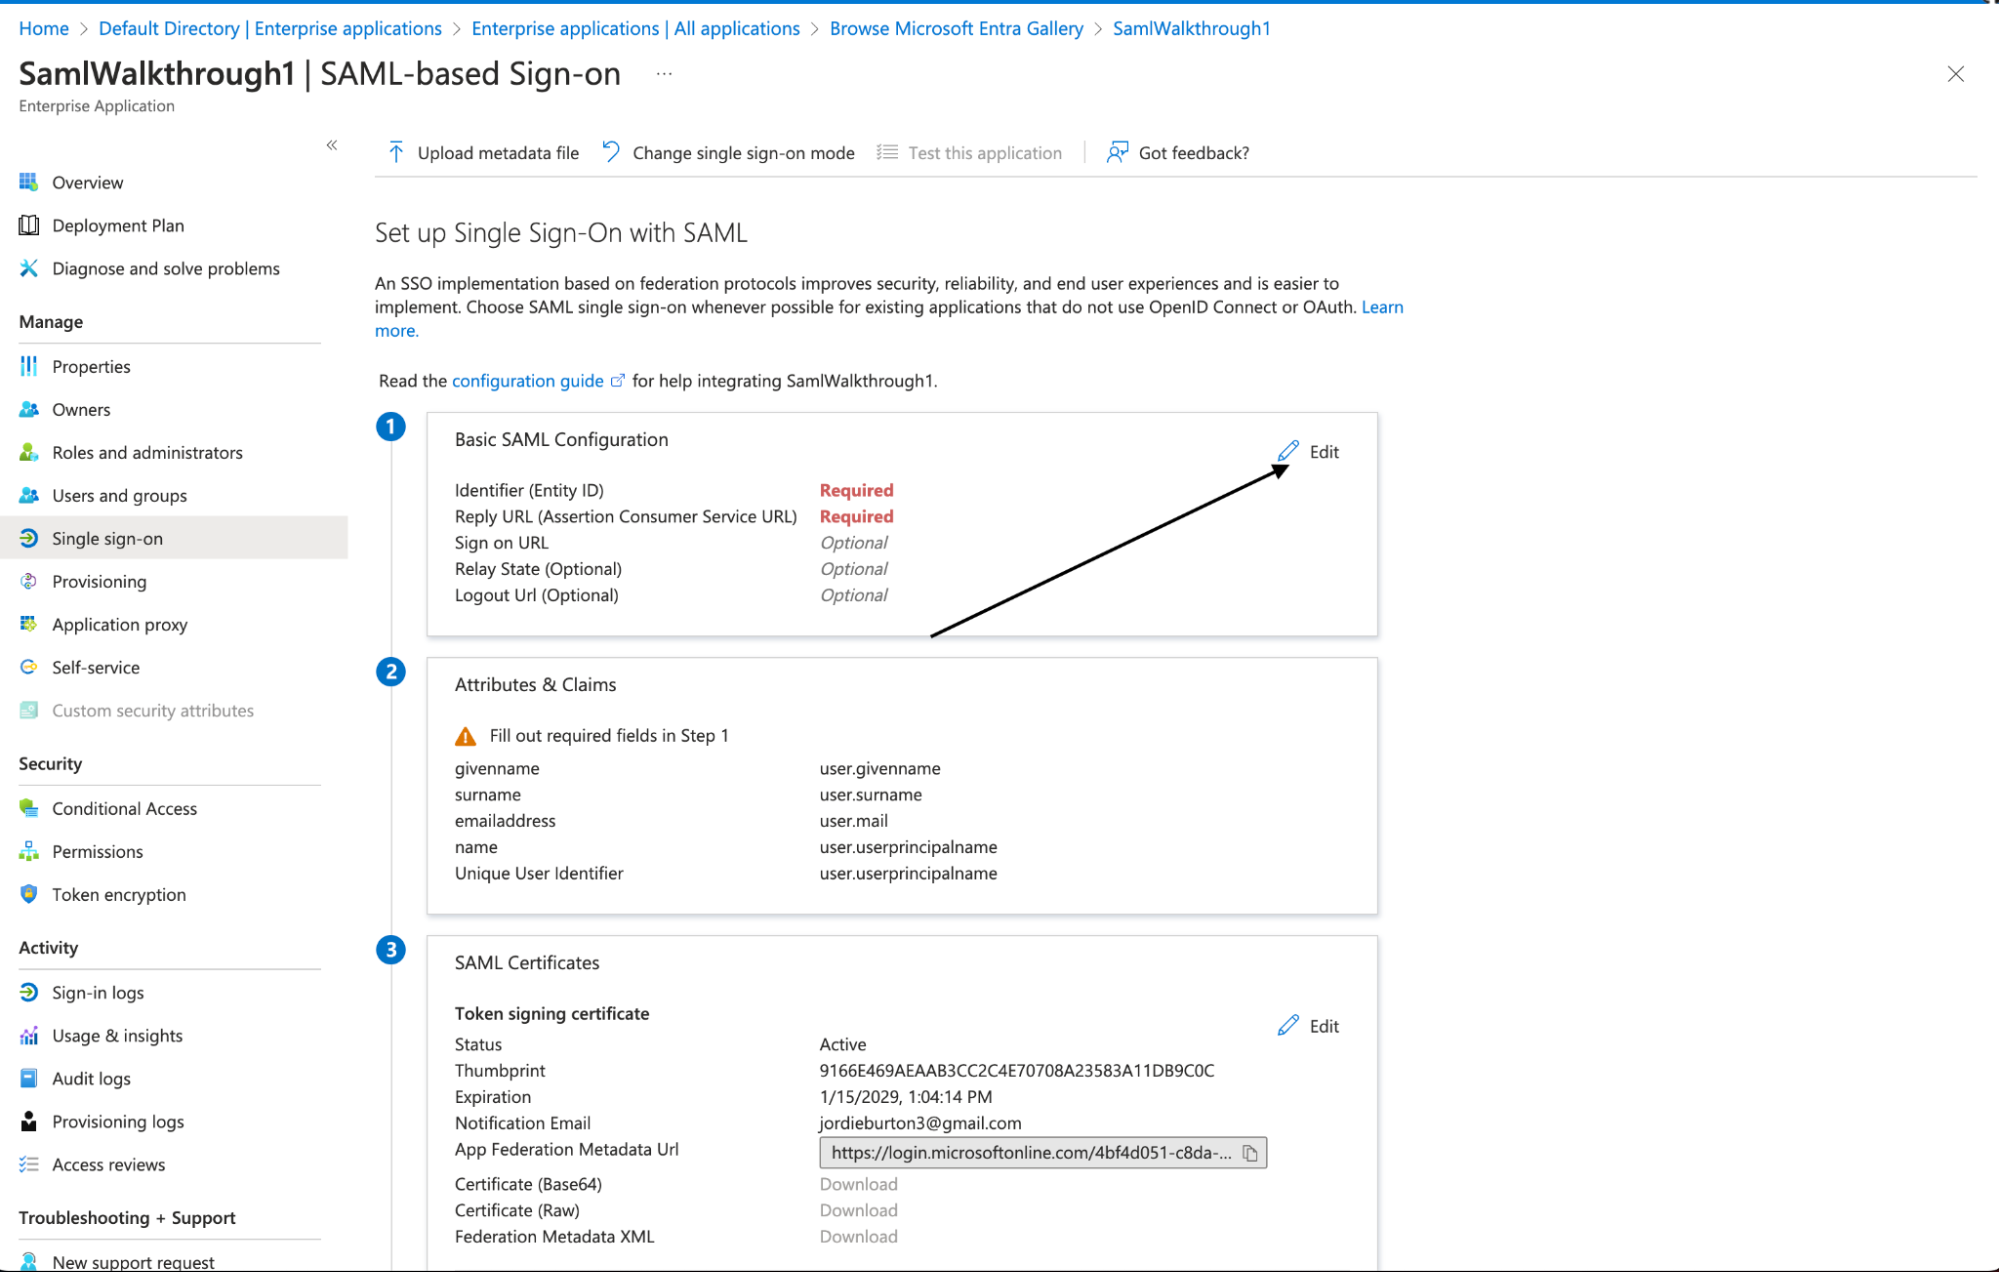Click the Access reviews checklist icon
The image size is (1999, 1272).
pos(28,1164)
